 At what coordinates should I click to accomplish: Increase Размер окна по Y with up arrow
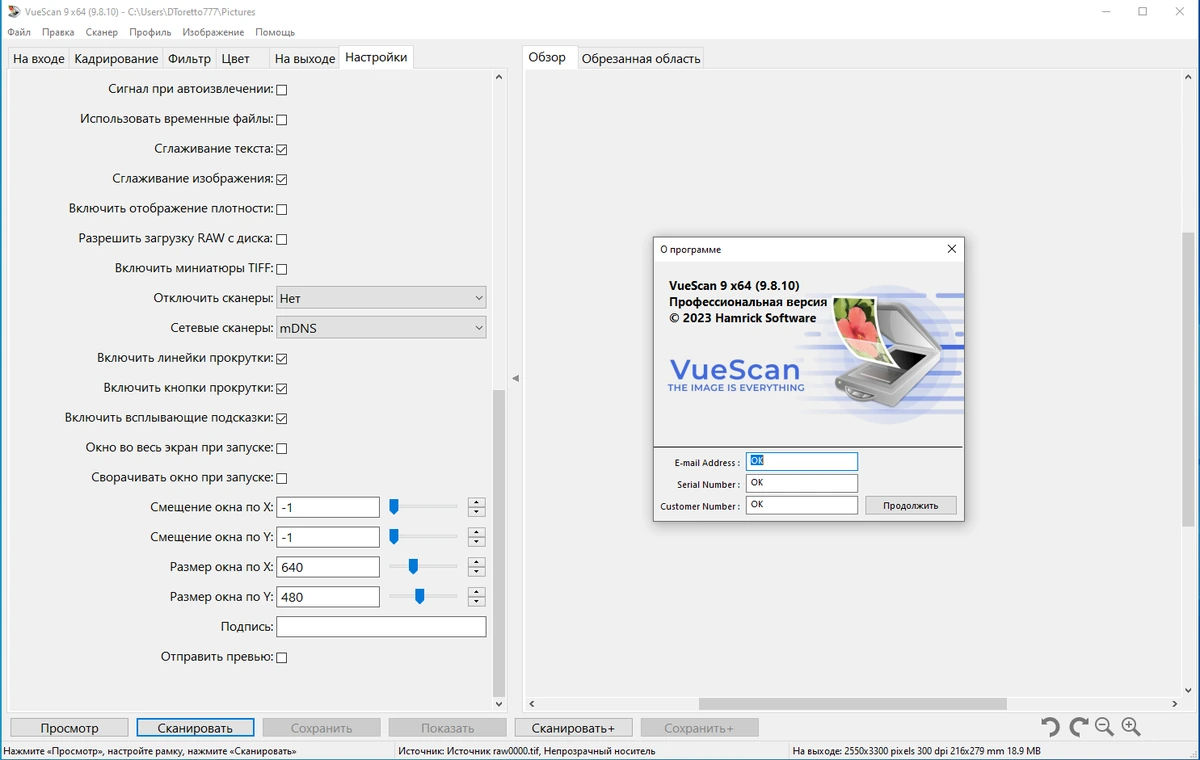(476, 592)
